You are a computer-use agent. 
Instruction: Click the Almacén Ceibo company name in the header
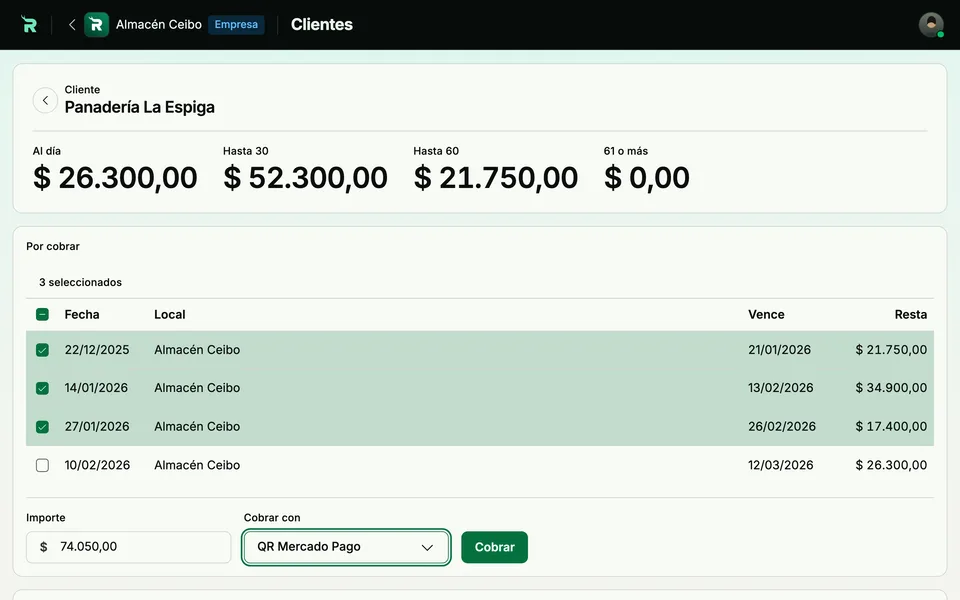(x=159, y=24)
